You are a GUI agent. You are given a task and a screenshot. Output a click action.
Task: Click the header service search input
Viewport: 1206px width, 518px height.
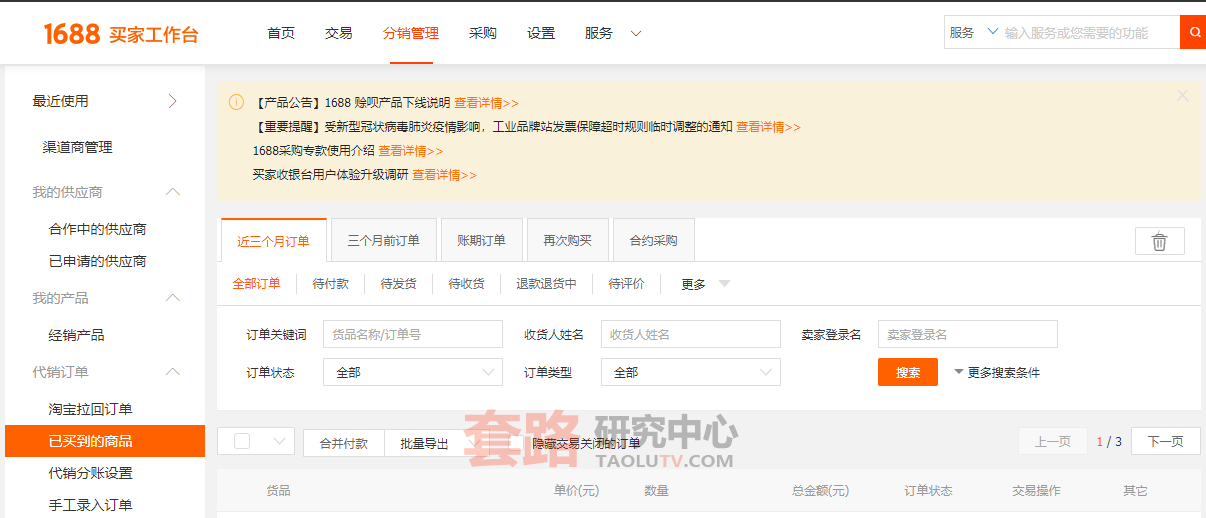tap(1090, 32)
